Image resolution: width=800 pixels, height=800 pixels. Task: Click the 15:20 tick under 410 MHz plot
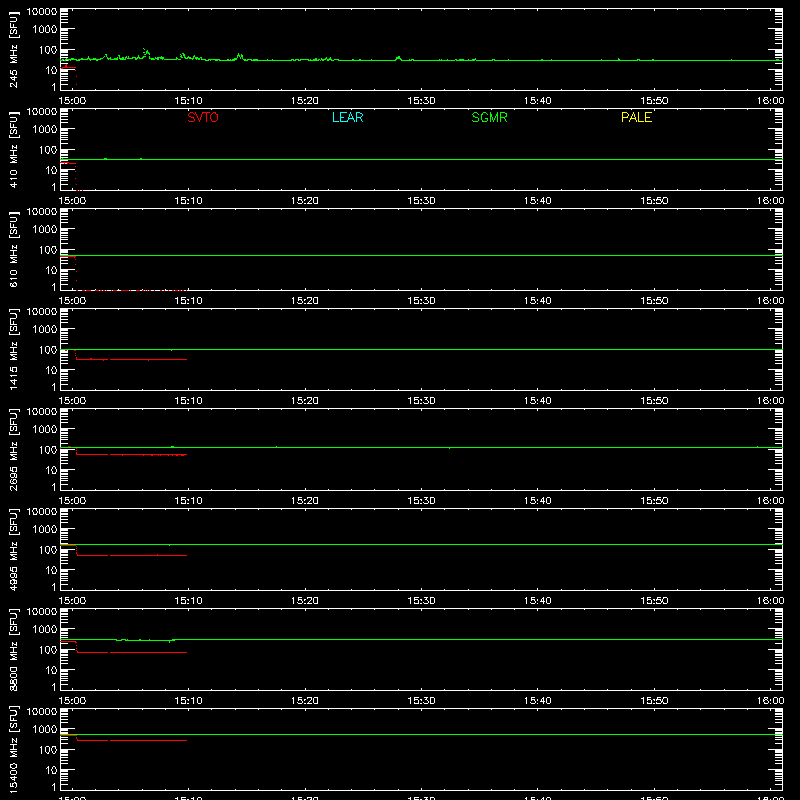[305, 201]
